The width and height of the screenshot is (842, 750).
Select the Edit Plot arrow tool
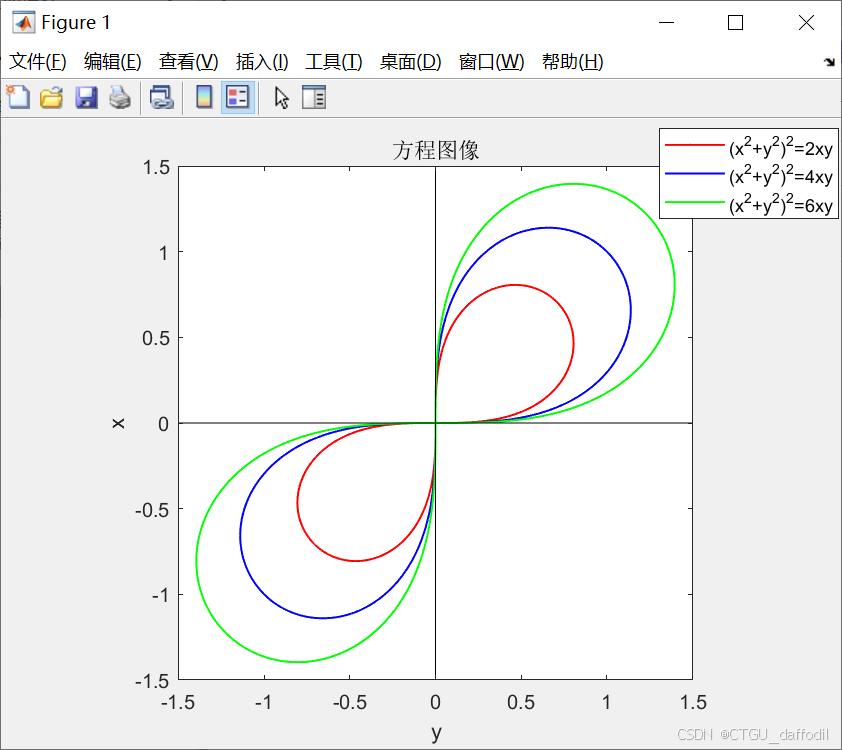[x=281, y=97]
